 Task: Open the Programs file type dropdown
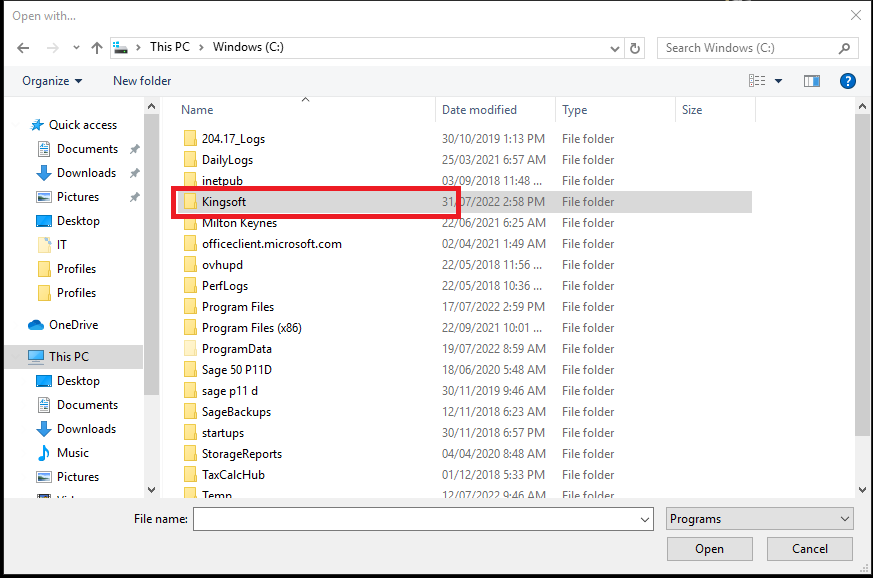tap(759, 519)
